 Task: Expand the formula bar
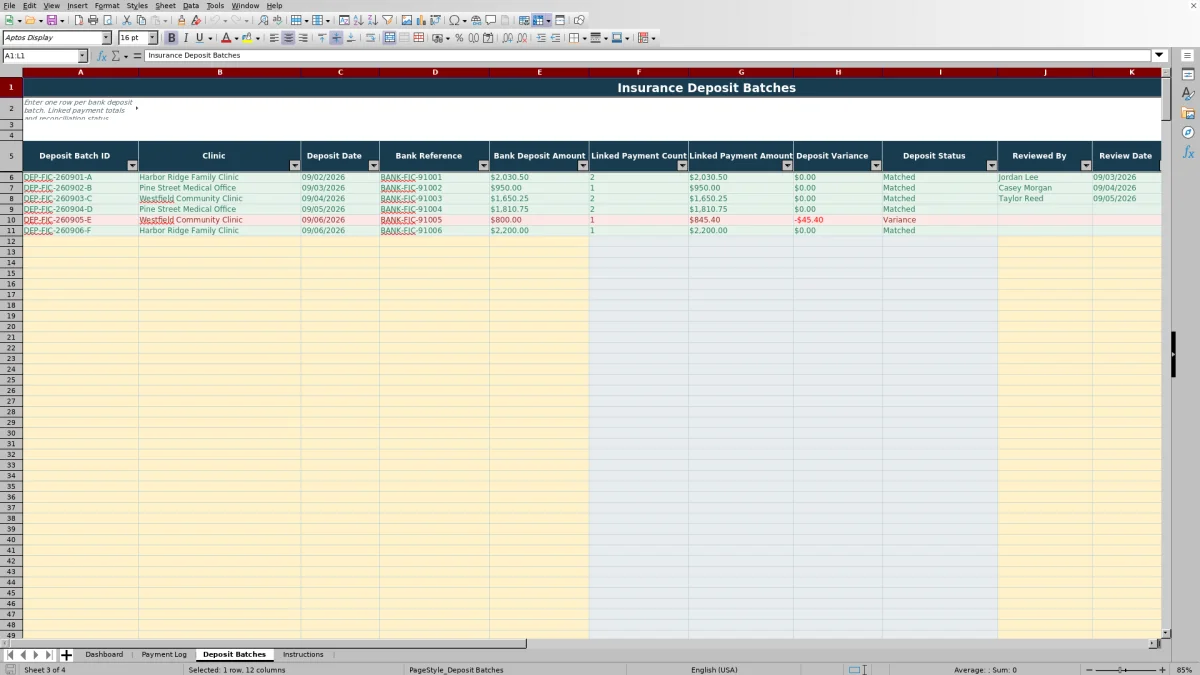(1160, 56)
